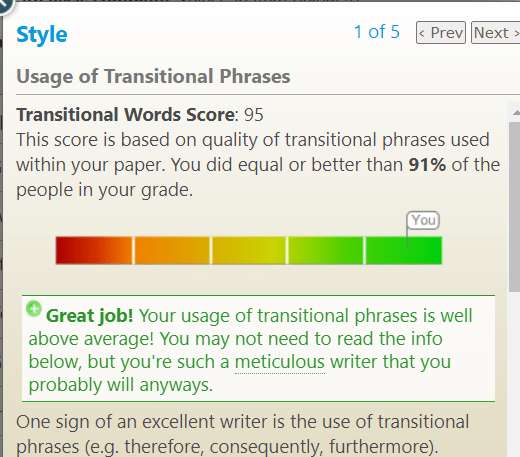The width and height of the screenshot is (520, 457).
Task: Click the bright green final score segment
Action: coord(404,250)
